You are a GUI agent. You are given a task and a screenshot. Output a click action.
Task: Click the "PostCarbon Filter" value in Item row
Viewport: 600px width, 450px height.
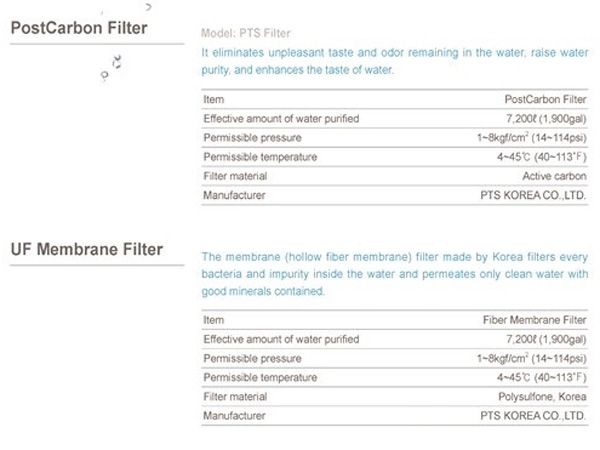click(546, 100)
